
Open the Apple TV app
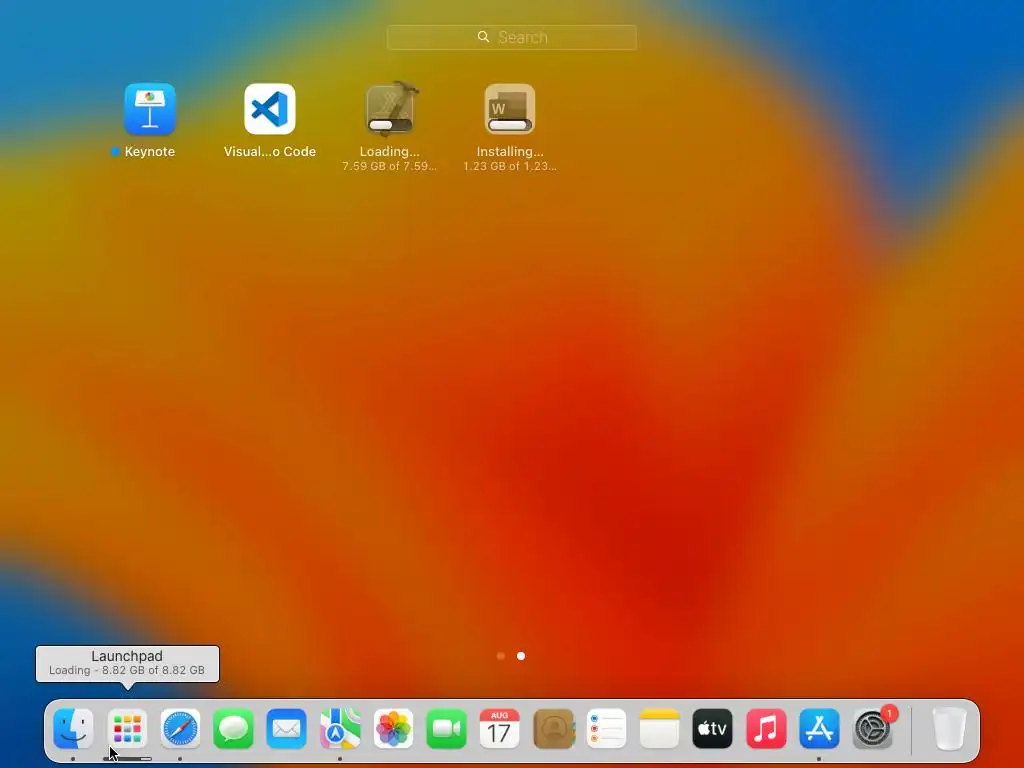712,729
